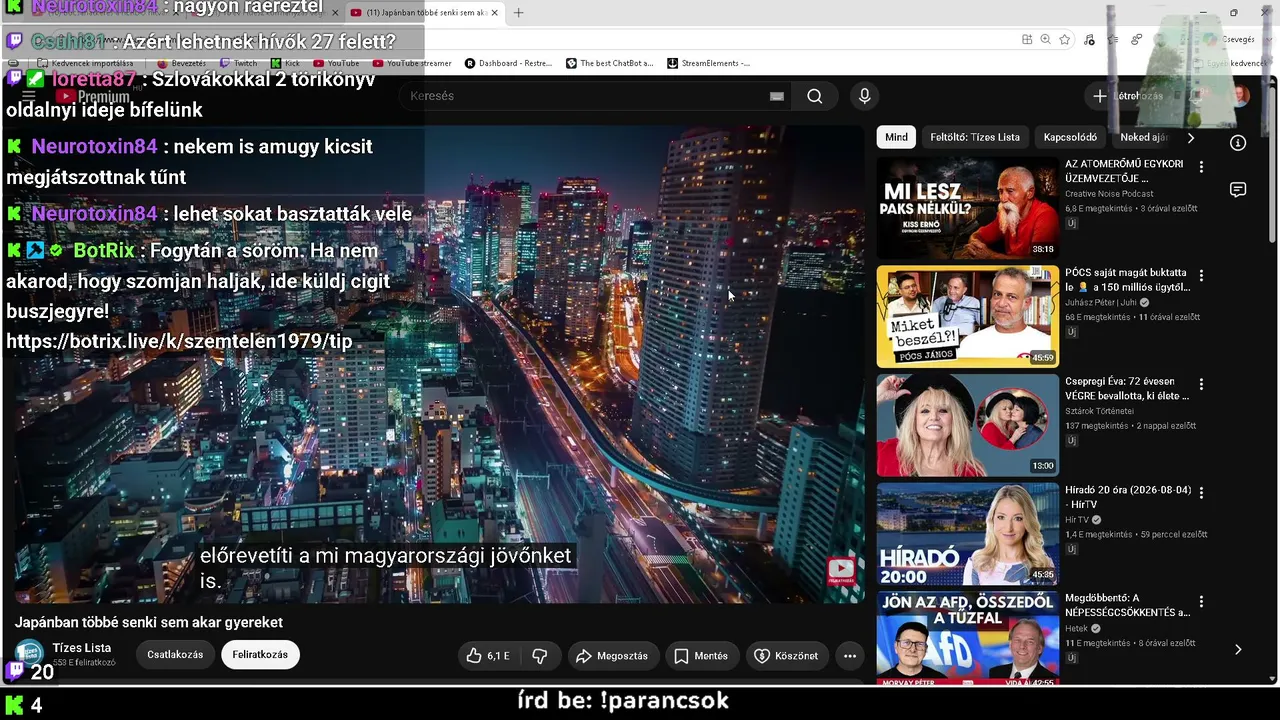Open options for Csepregi Éva video
Viewport: 1280px width, 720px height.
[1201, 384]
